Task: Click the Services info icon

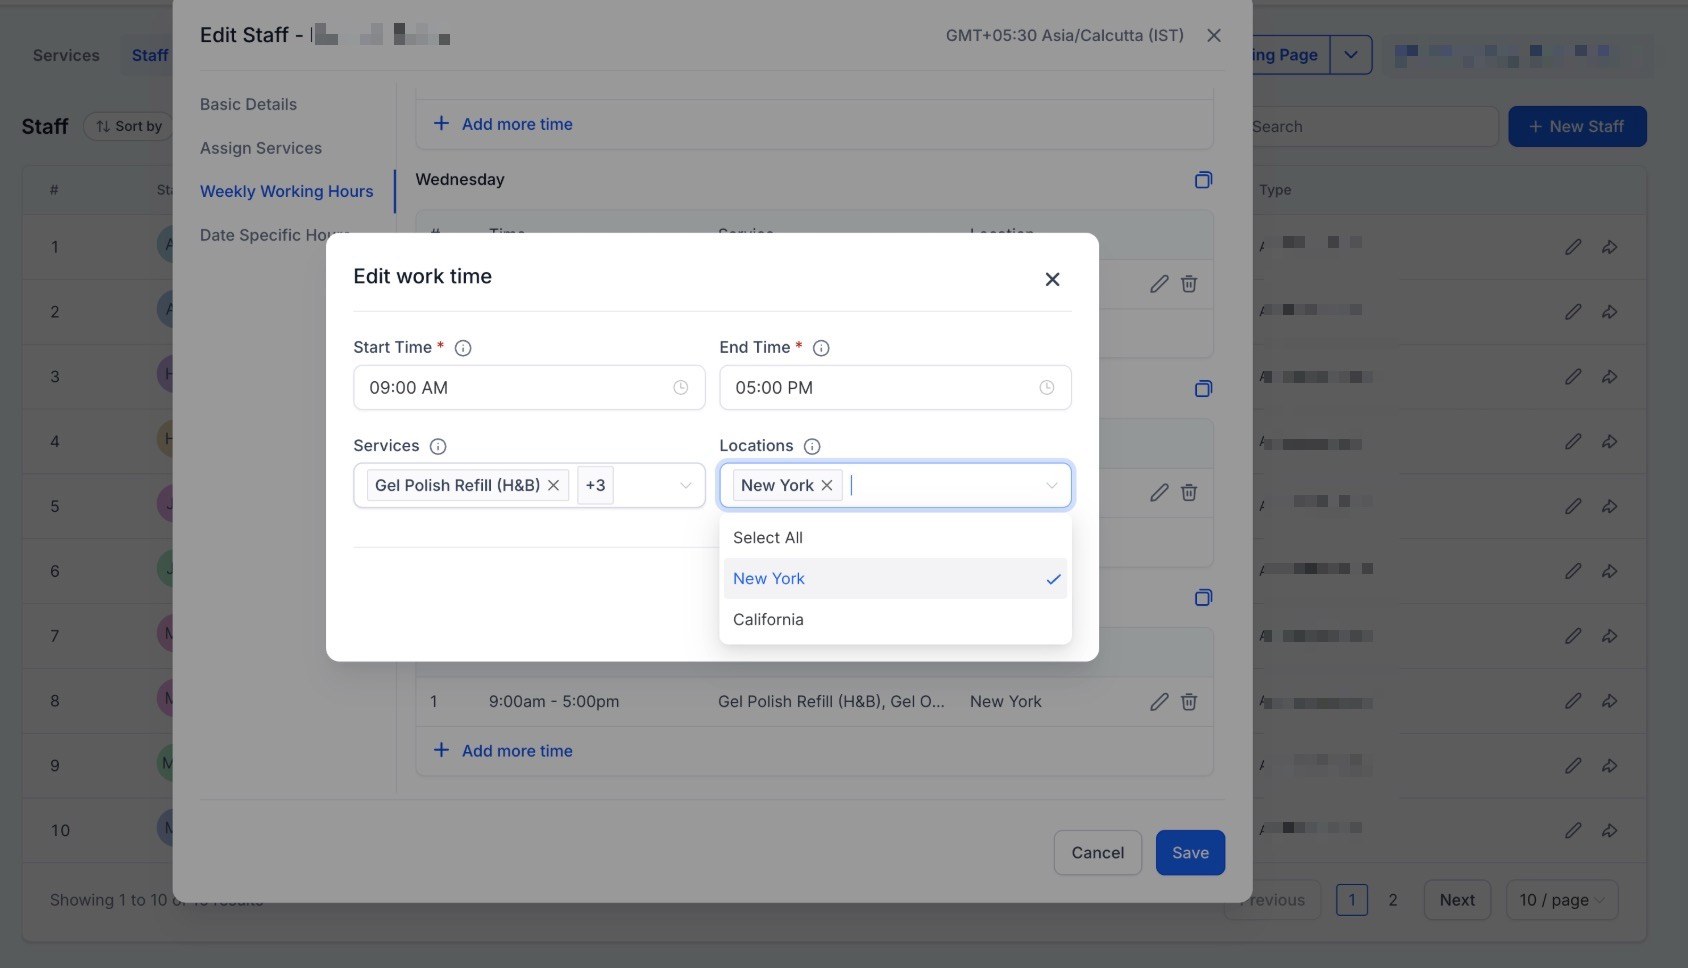Action: pyautogui.click(x=438, y=446)
